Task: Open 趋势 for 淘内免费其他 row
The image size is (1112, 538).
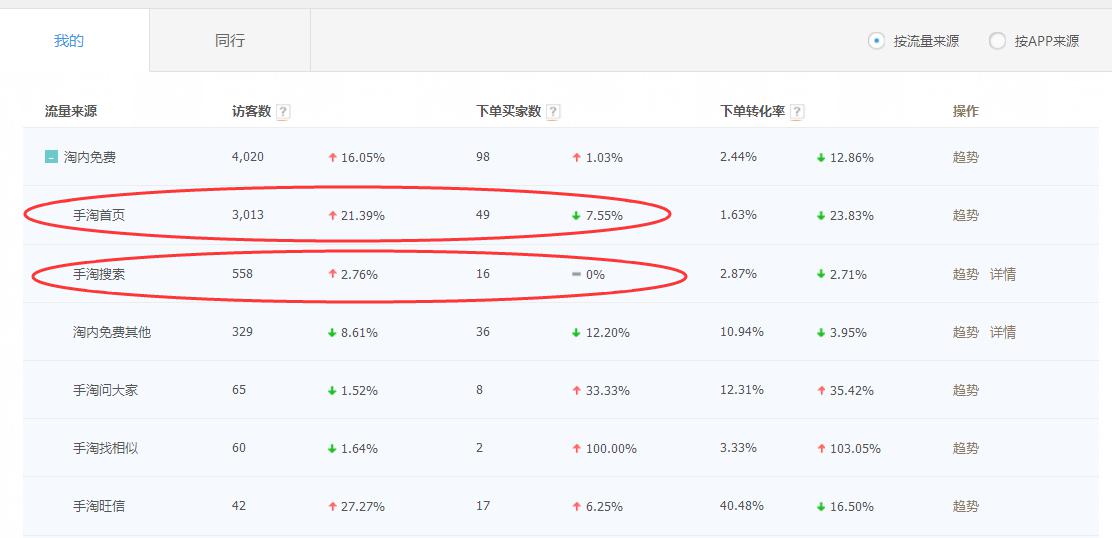Action: point(965,332)
